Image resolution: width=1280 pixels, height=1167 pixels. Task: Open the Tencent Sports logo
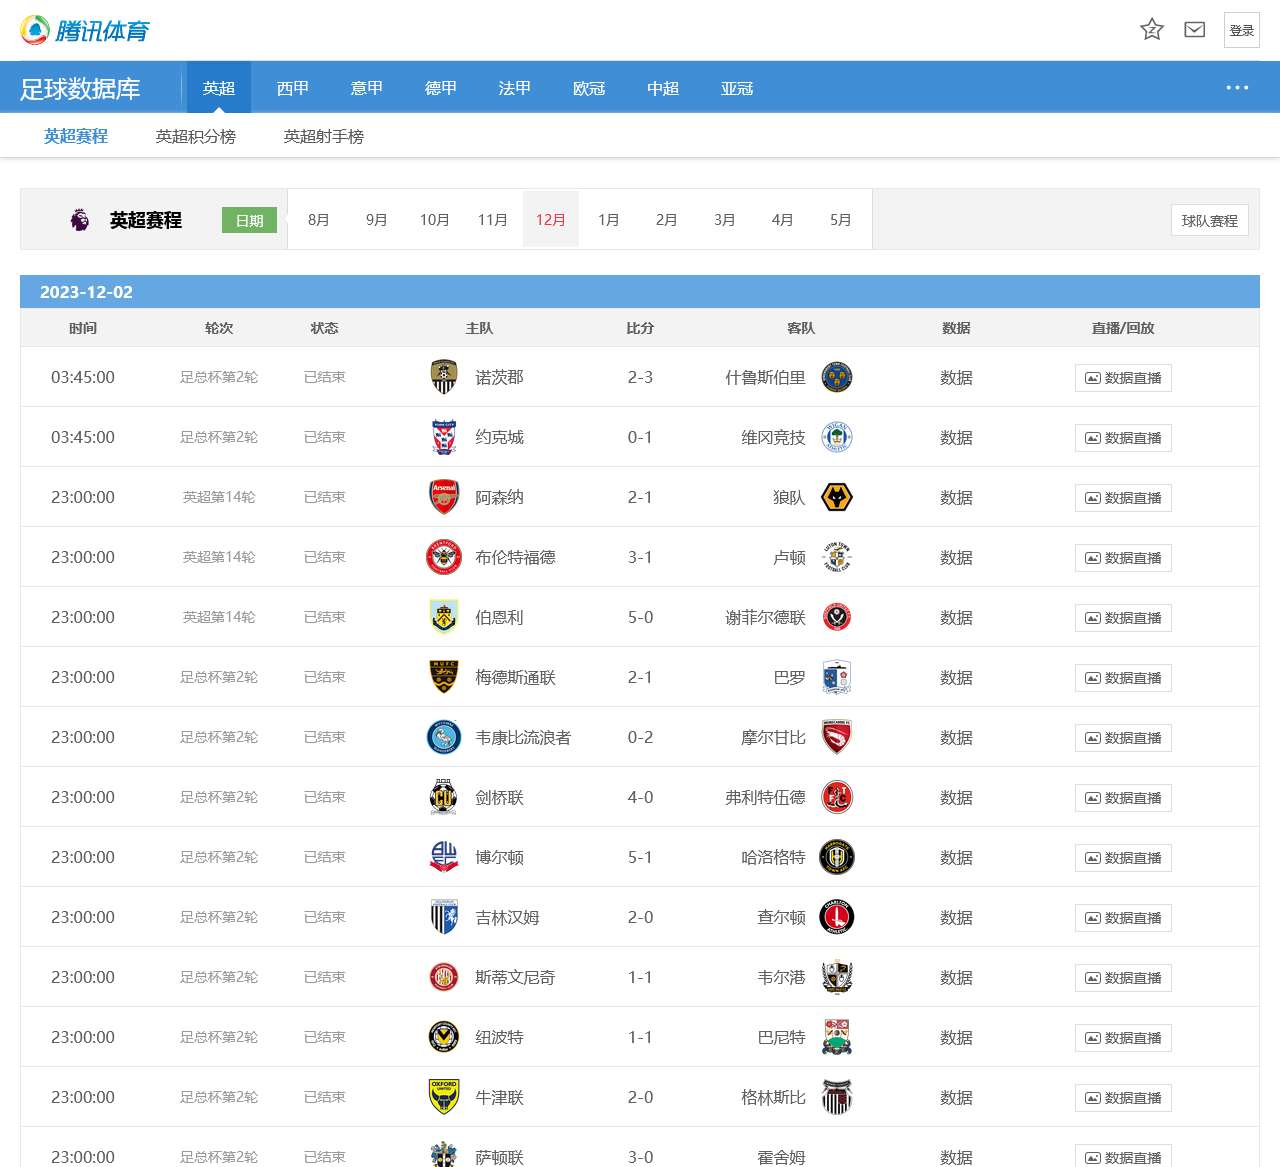85,30
